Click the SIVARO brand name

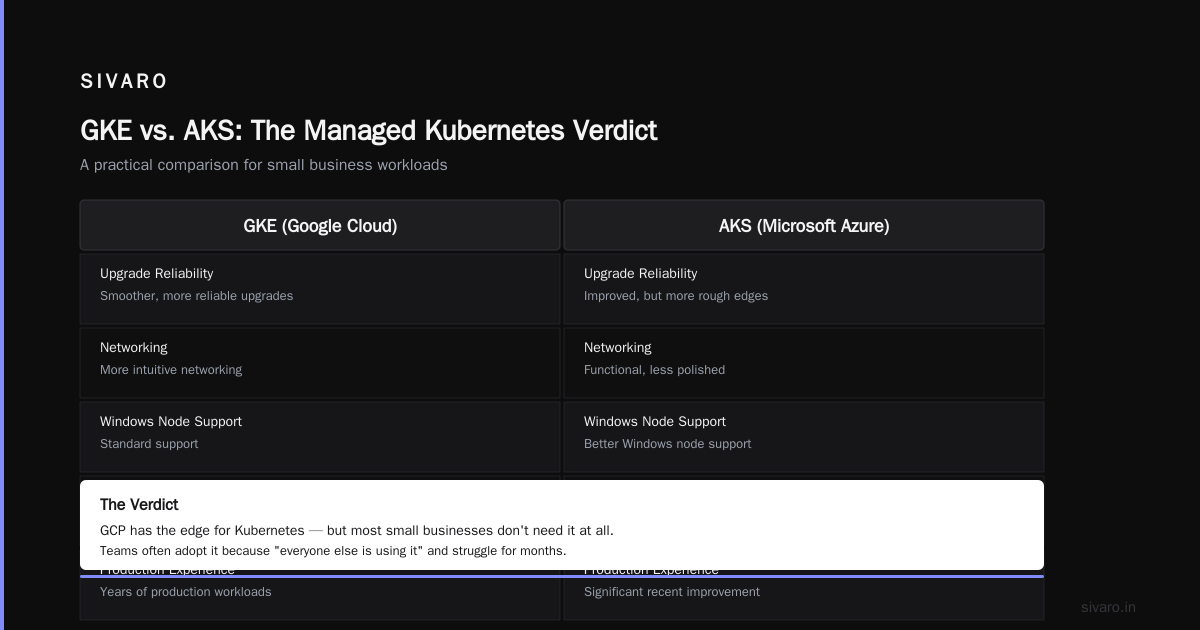[124, 81]
